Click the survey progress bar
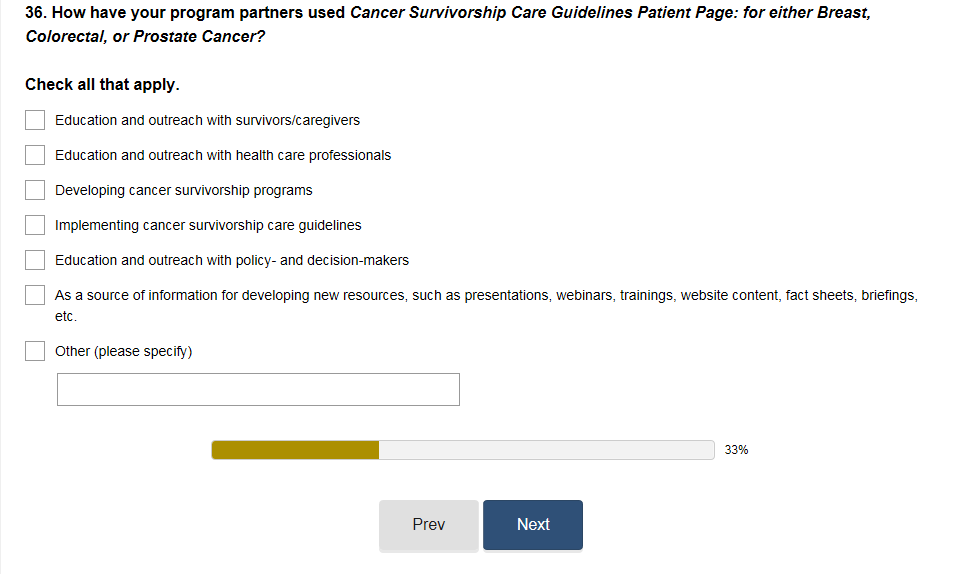Screen dimensions: 961x574 462,450
